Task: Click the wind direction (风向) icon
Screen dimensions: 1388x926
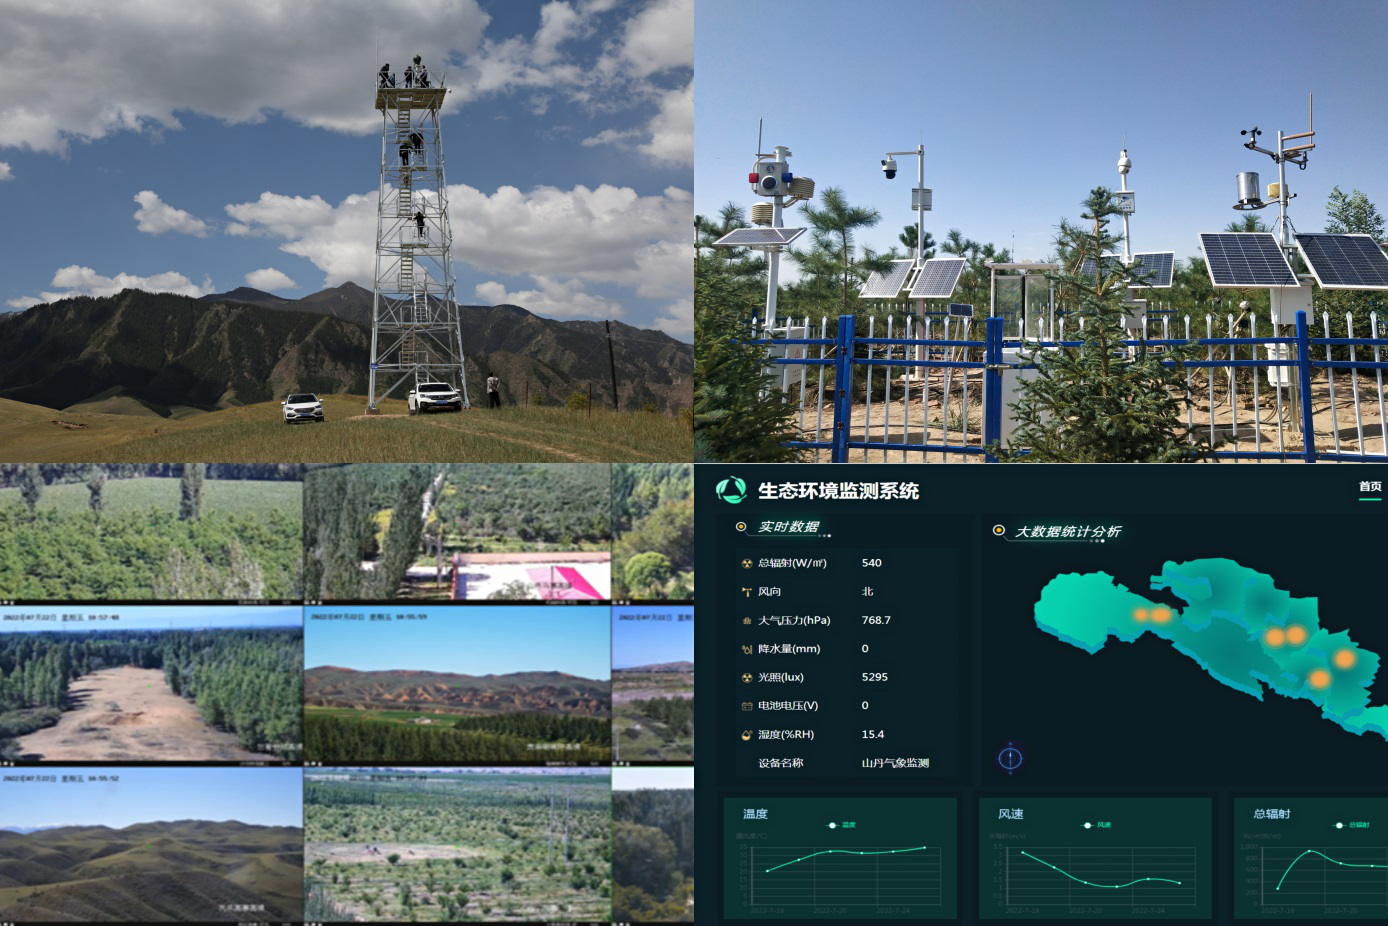Action: 746,592
